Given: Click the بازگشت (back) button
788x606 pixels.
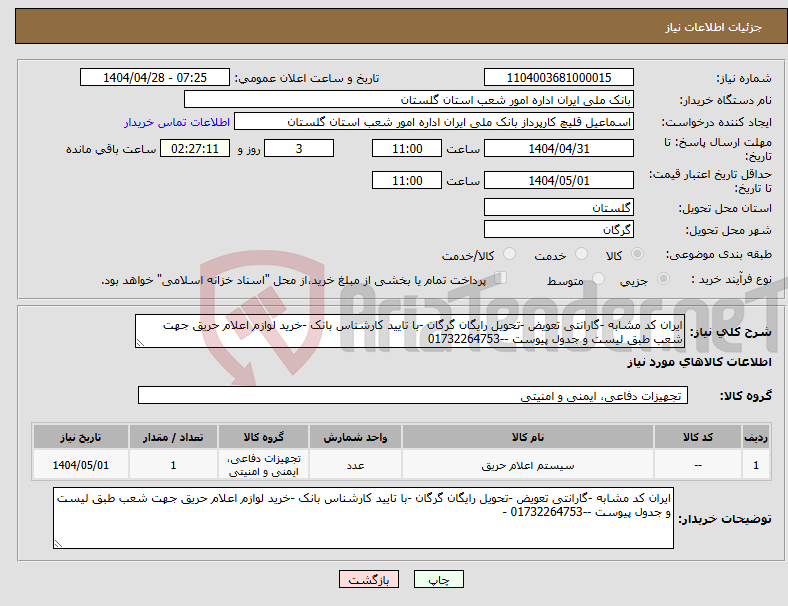Looking at the screenshot, I should click(x=369, y=579).
